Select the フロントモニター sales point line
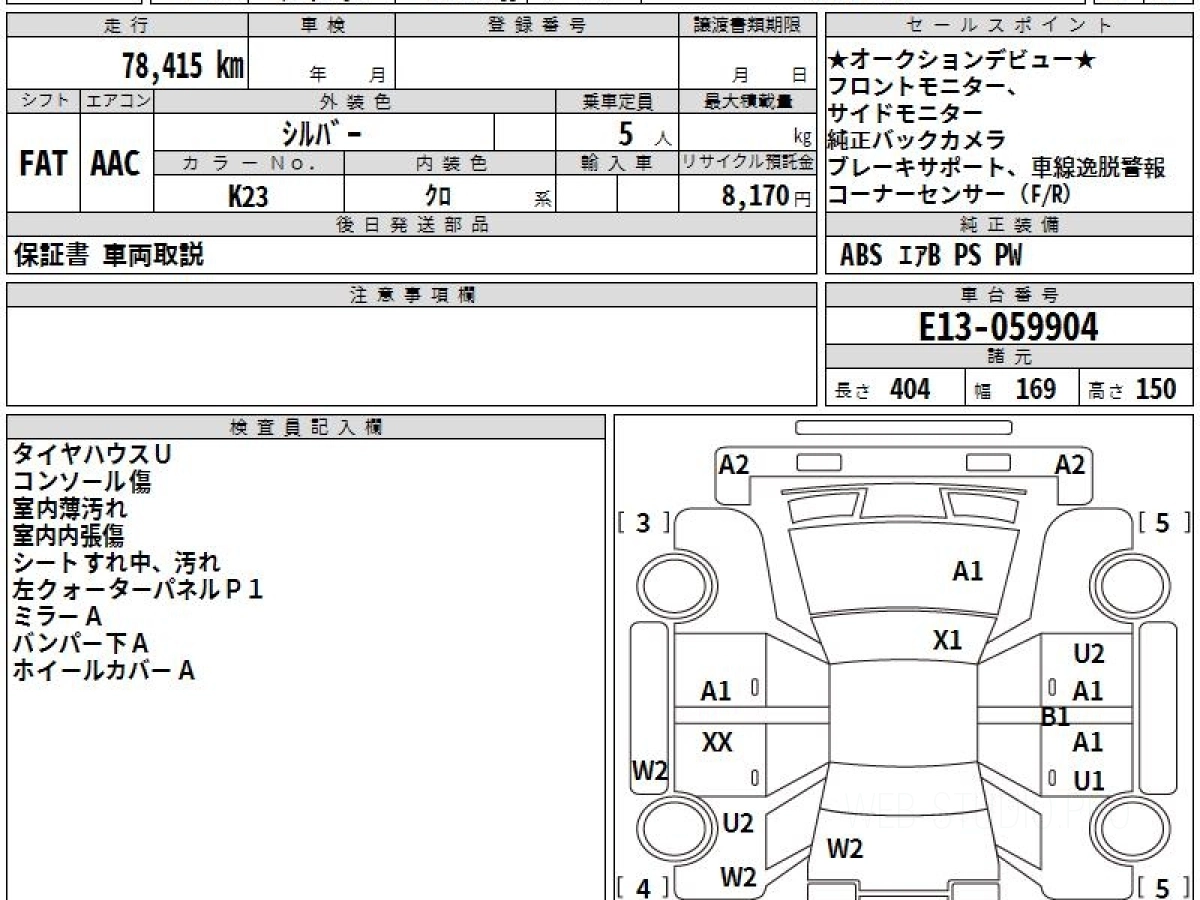 click(924, 87)
